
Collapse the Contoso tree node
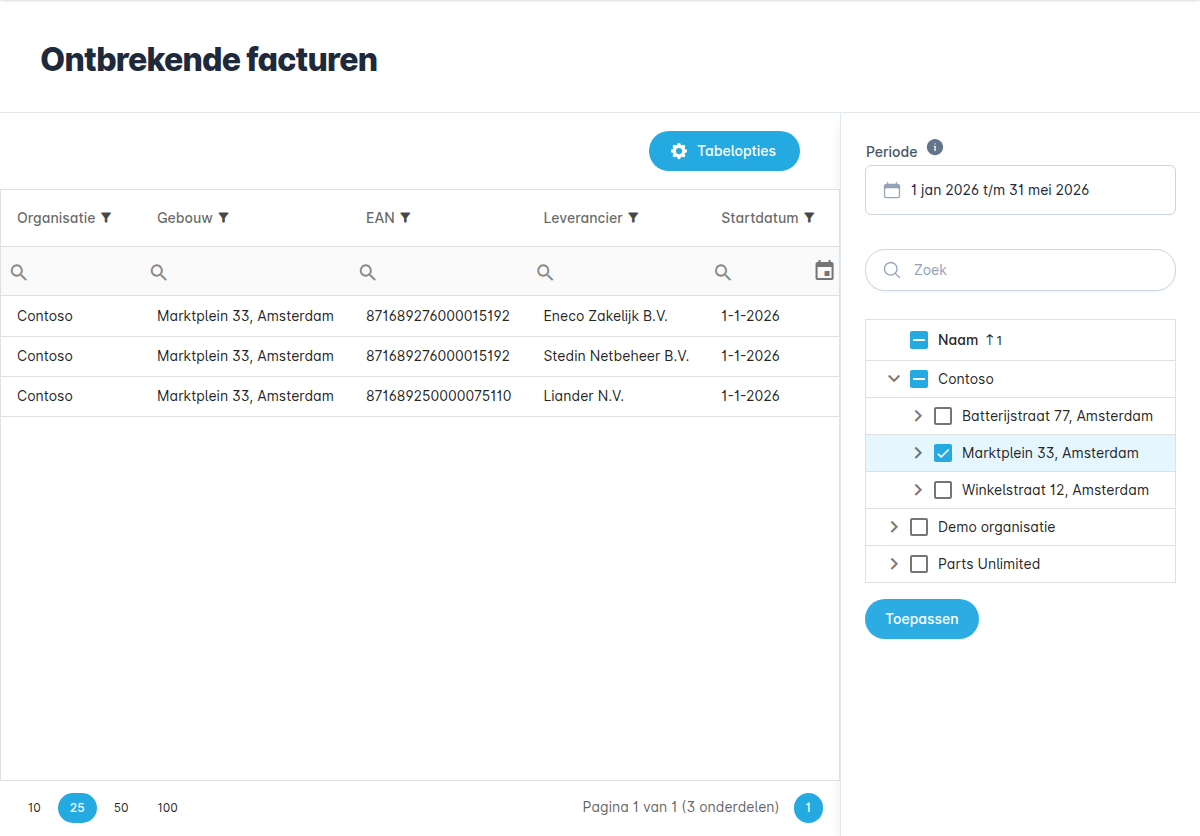click(x=894, y=379)
